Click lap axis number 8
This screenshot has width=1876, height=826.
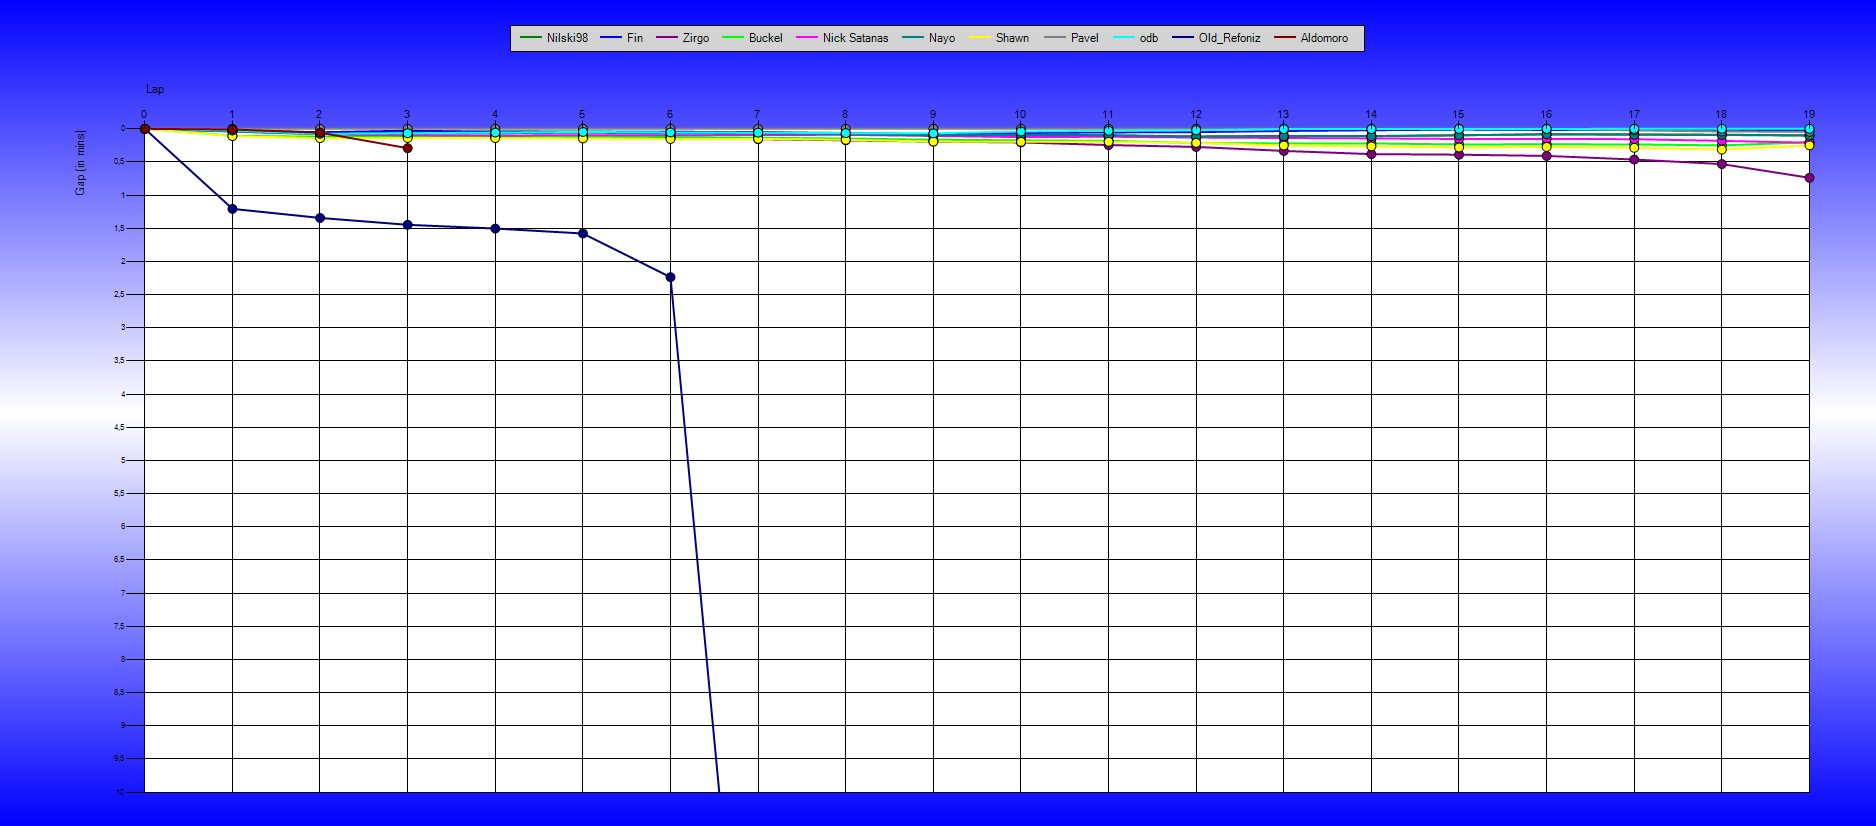tap(845, 114)
